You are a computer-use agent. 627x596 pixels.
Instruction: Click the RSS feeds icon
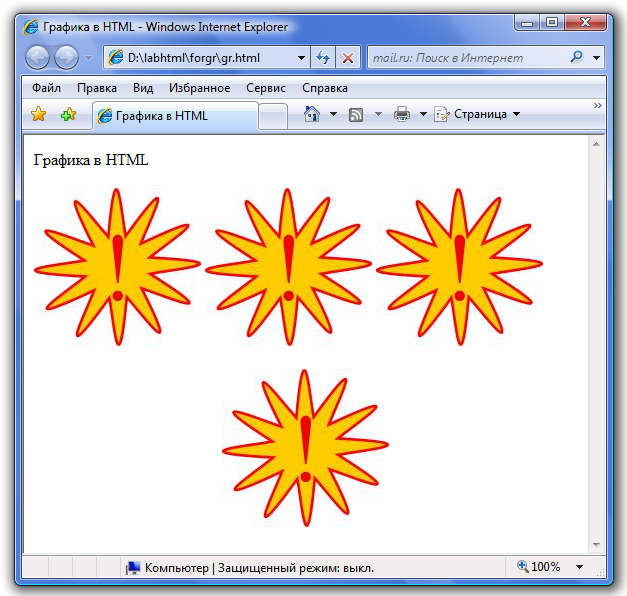[x=356, y=115]
